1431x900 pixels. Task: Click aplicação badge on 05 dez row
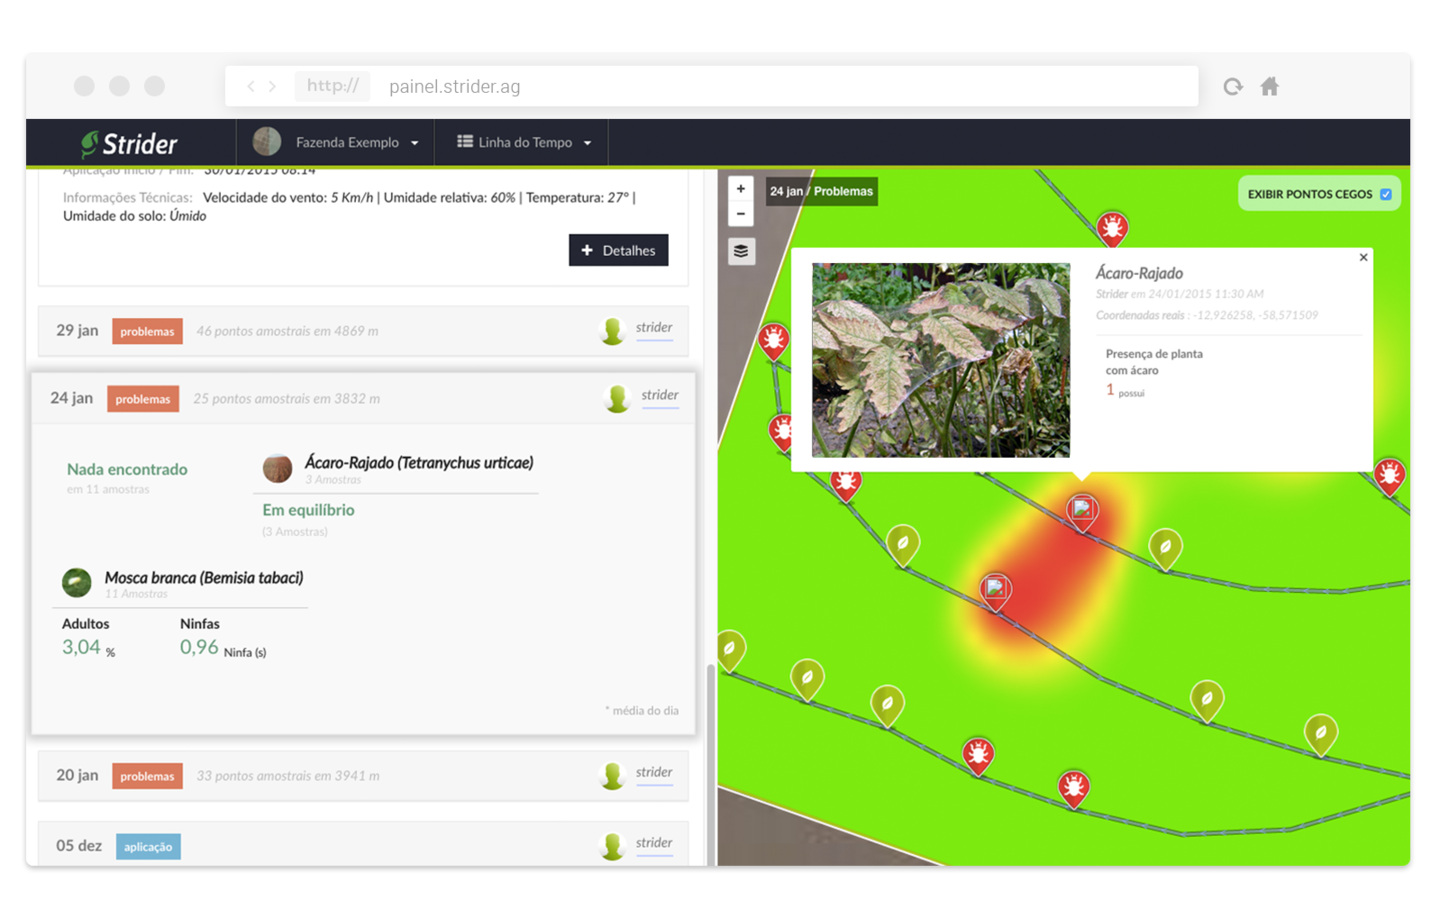[148, 847]
